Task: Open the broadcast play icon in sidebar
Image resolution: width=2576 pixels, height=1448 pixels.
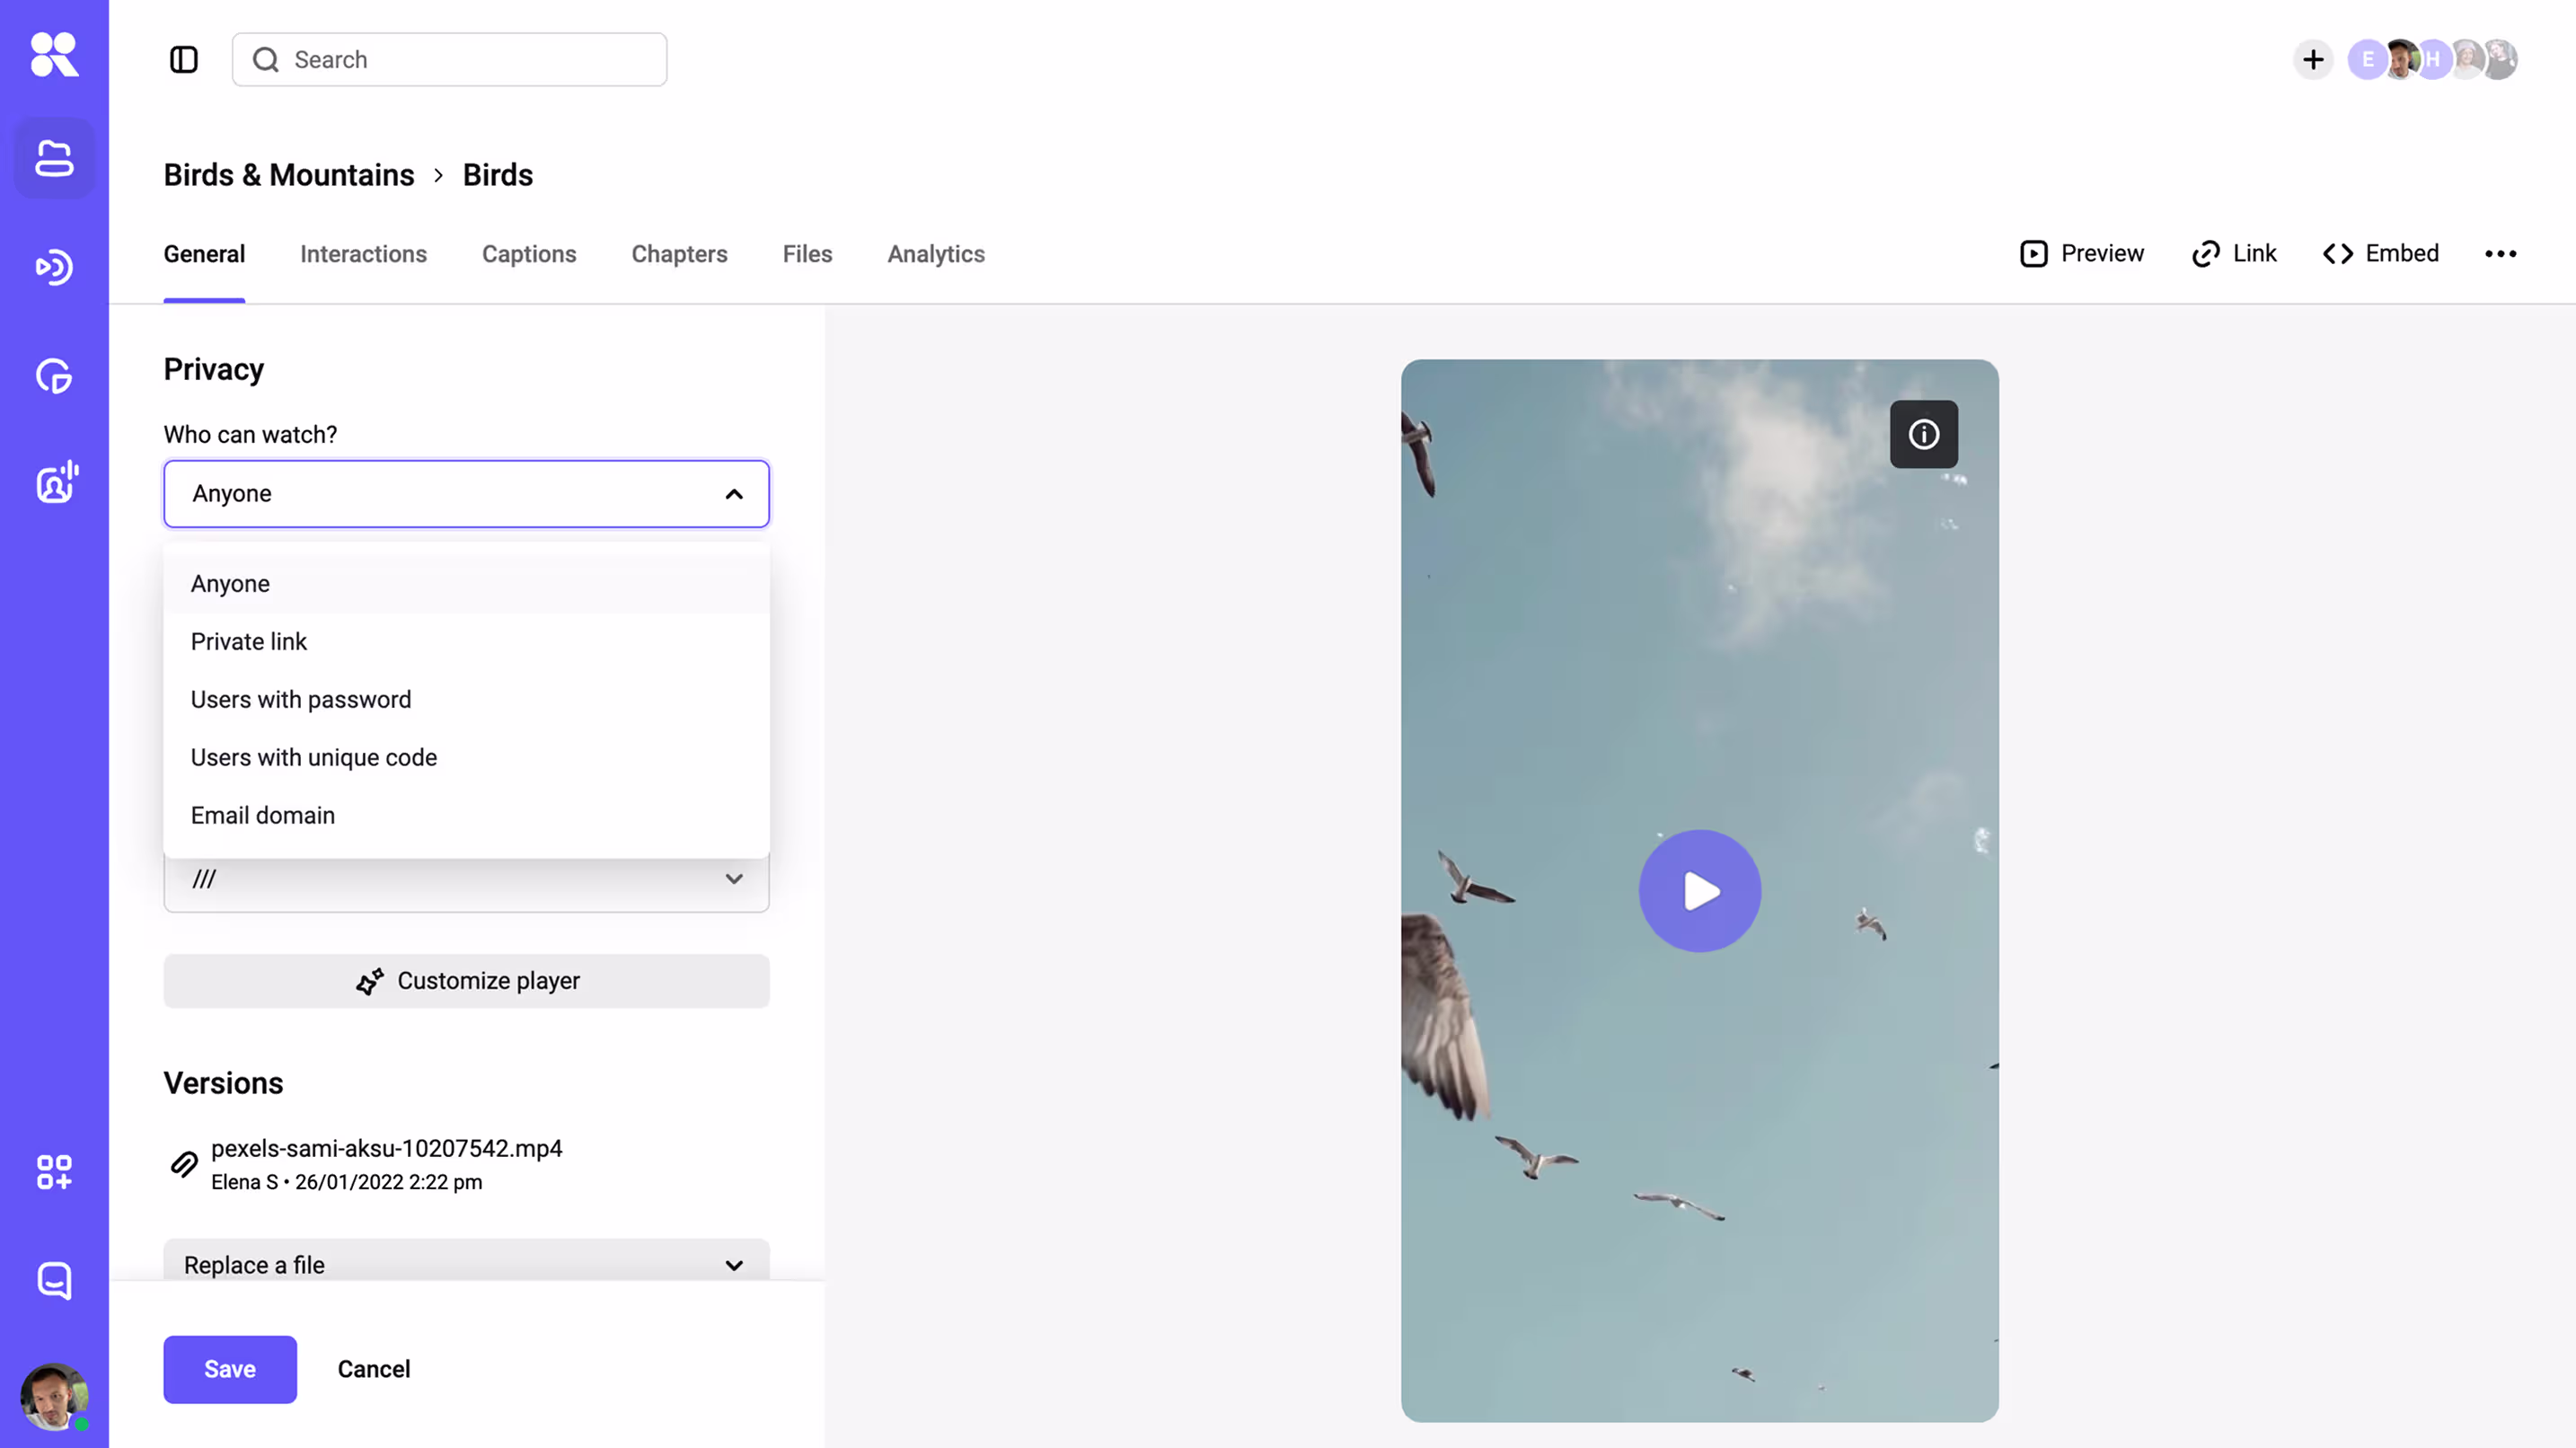Action: pos(54,267)
